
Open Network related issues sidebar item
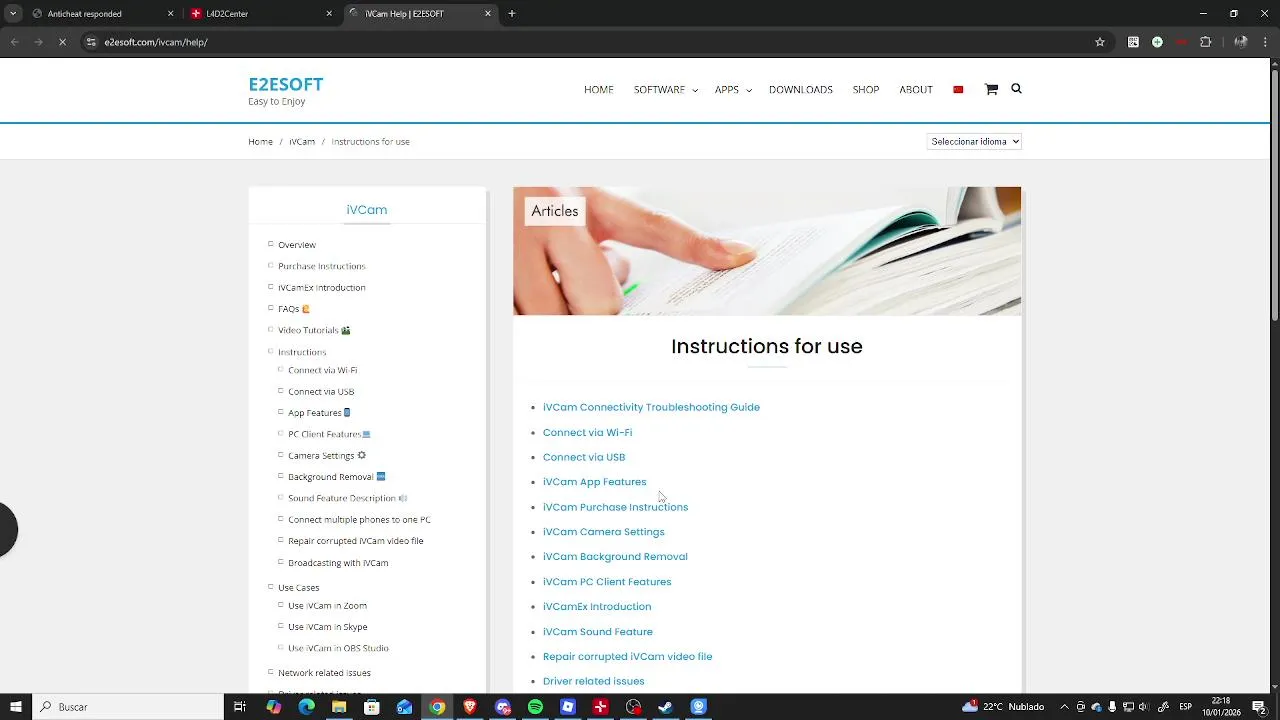(324, 673)
